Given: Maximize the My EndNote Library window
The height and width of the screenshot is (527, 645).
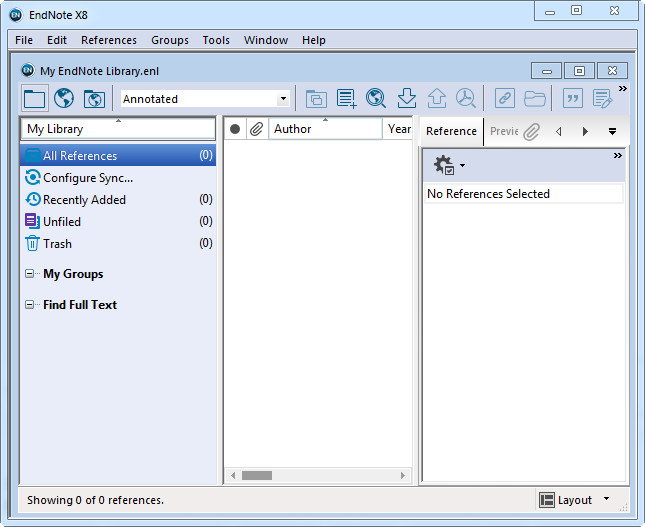Looking at the screenshot, I should (x=579, y=71).
